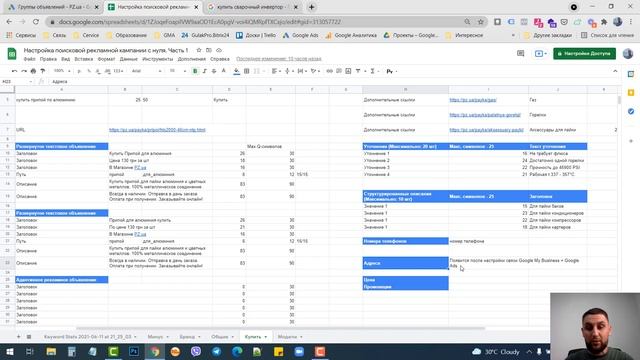This screenshot has height=360, width=640.
Task: Open Calendar in the side panel
Action: coord(631,74)
